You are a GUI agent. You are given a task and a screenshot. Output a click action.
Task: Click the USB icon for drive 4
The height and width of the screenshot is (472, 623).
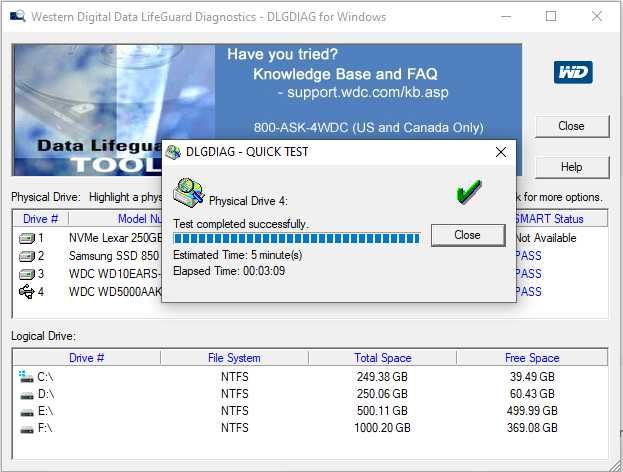point(27,292)
